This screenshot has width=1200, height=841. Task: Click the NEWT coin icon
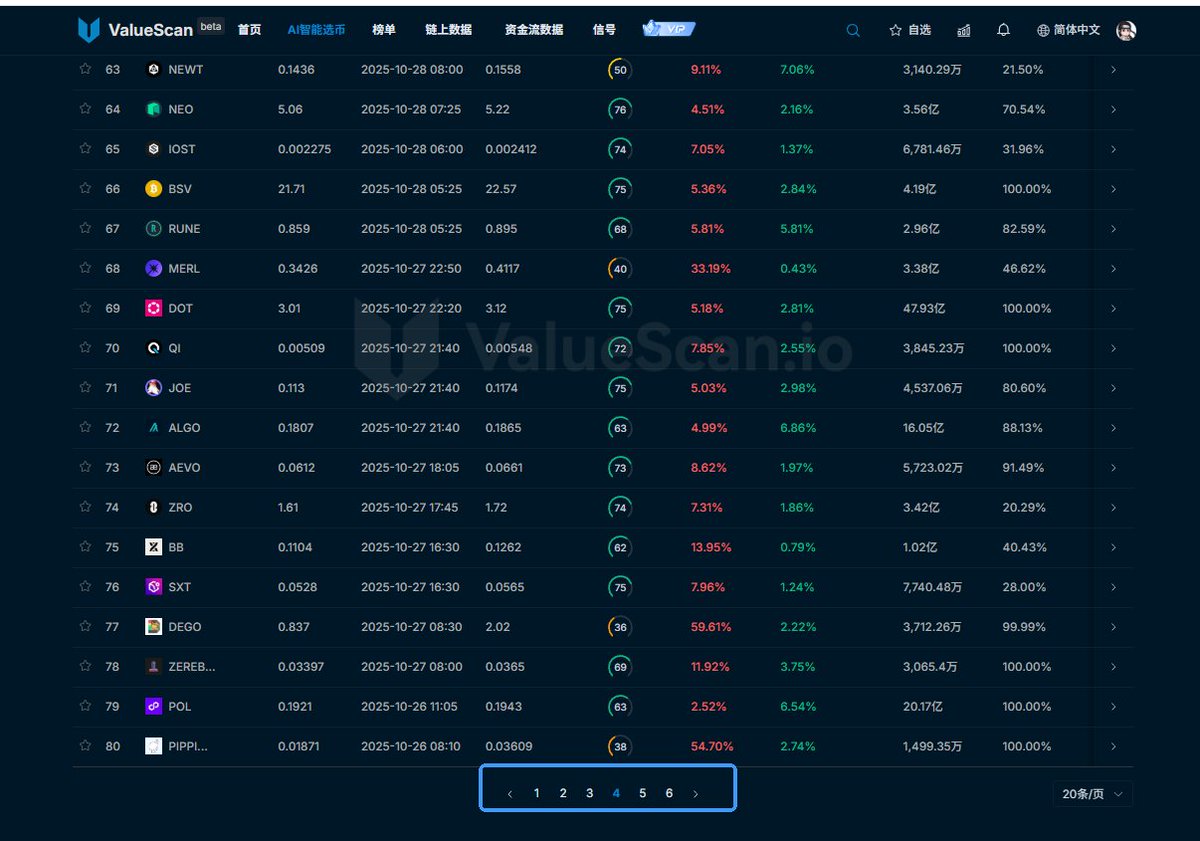pyautogui.click(x=153, y=69)
